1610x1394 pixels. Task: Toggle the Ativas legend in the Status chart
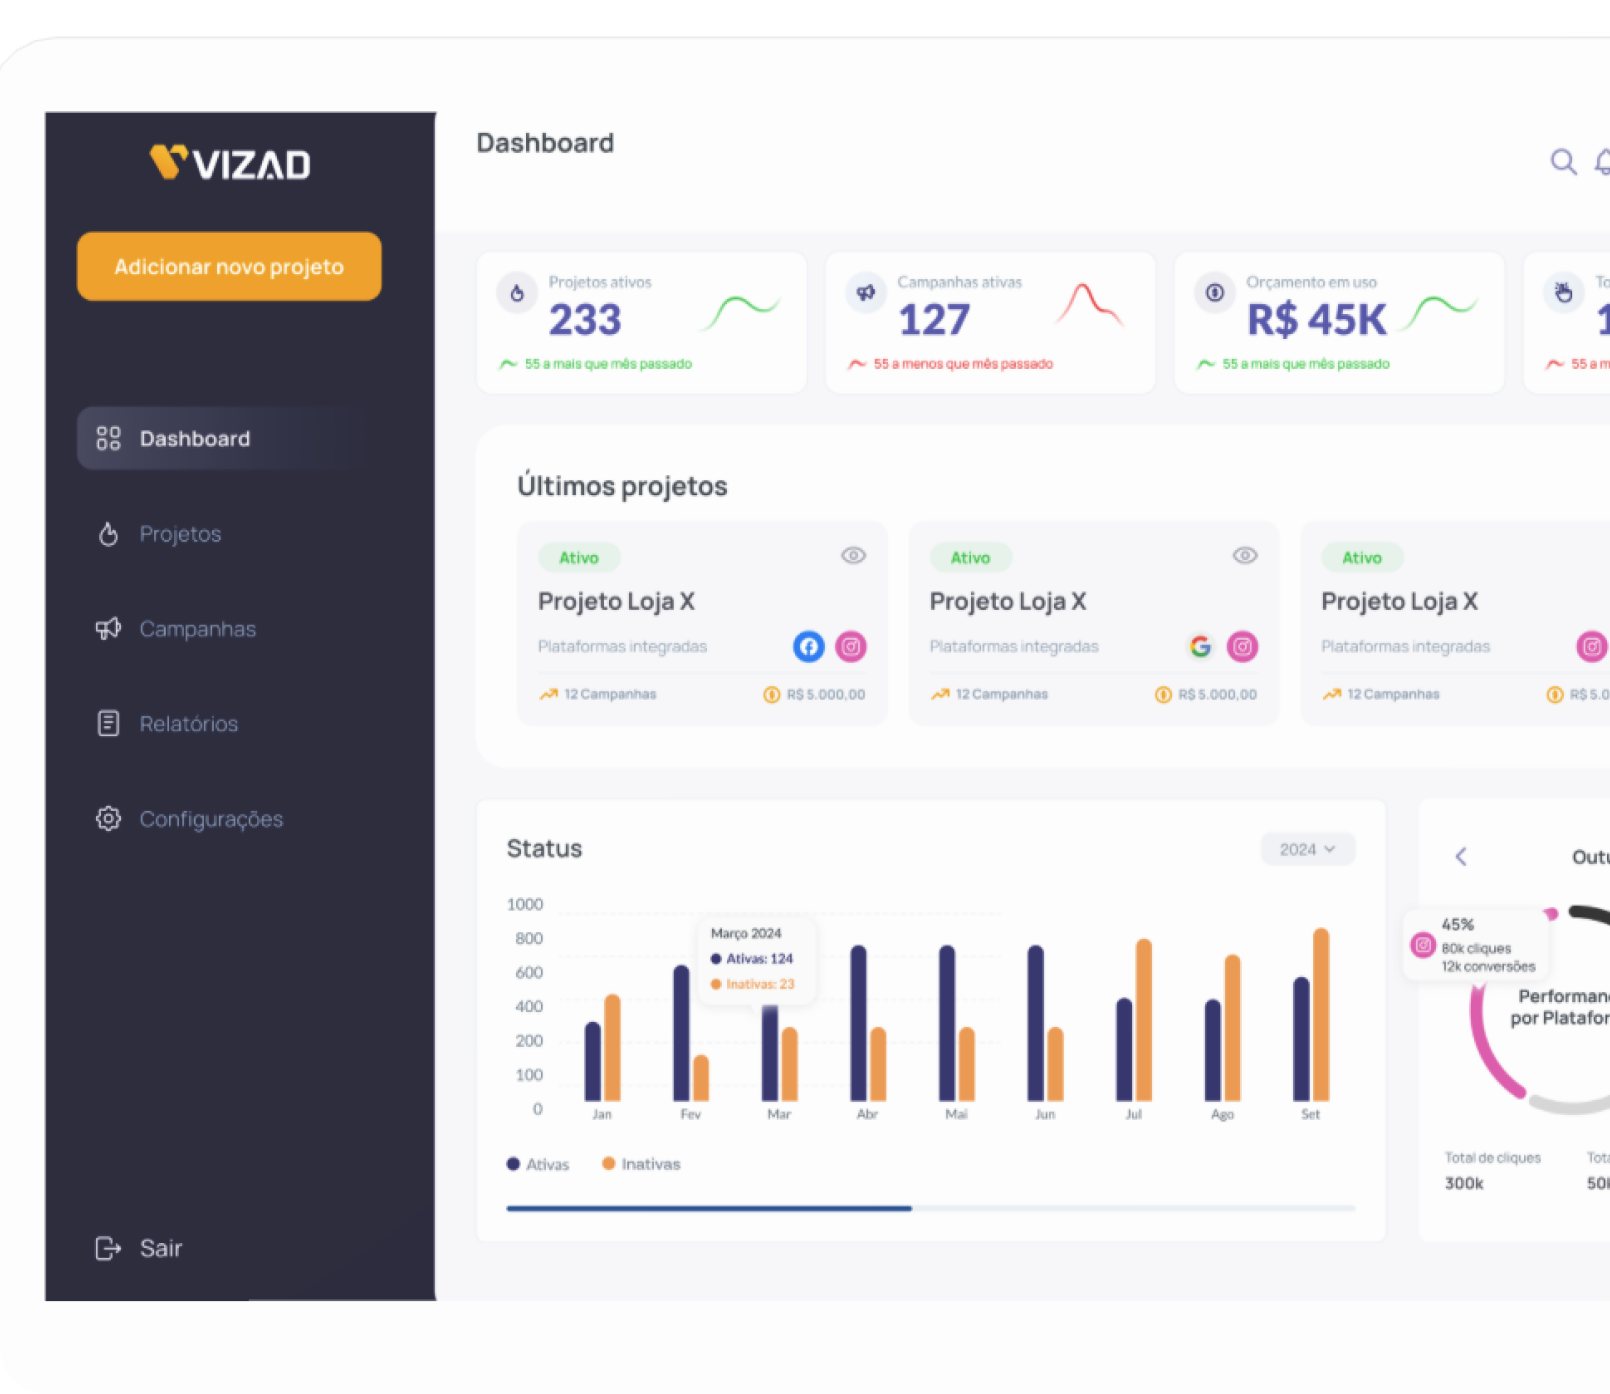(537, 1164)
